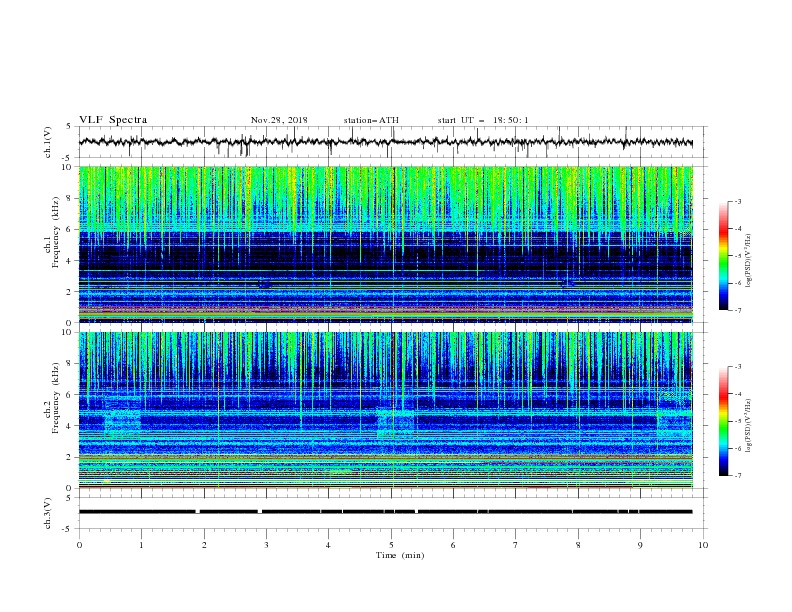This screenshot has height=612, width=792.
Task: Click time axis tick label "10"
Action: click(x=703, y=545)
